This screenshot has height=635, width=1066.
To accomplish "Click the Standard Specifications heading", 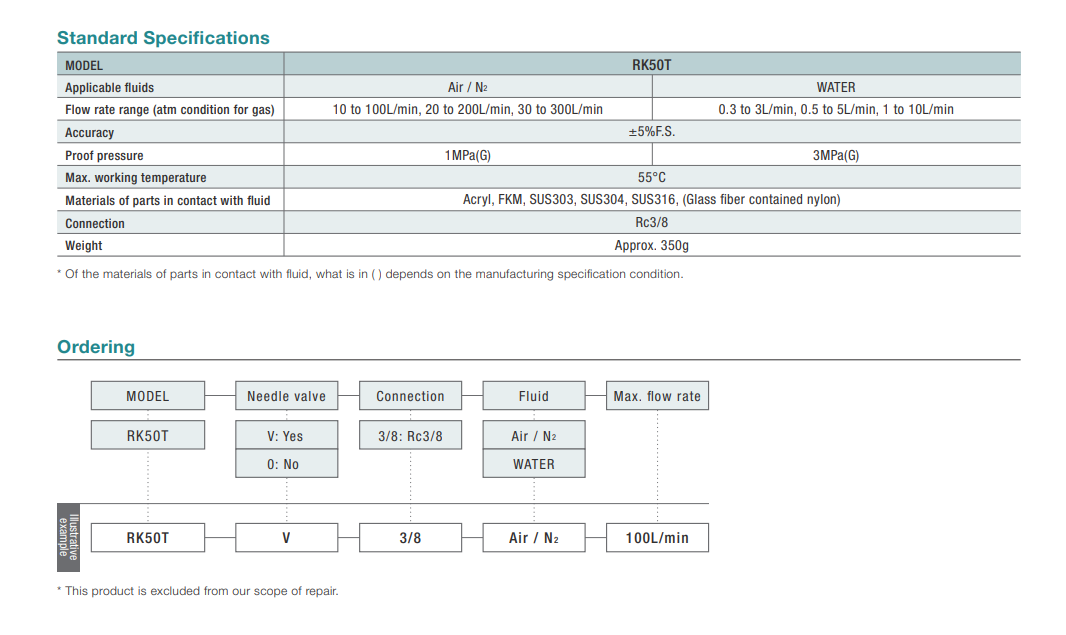I will (163, 38).
